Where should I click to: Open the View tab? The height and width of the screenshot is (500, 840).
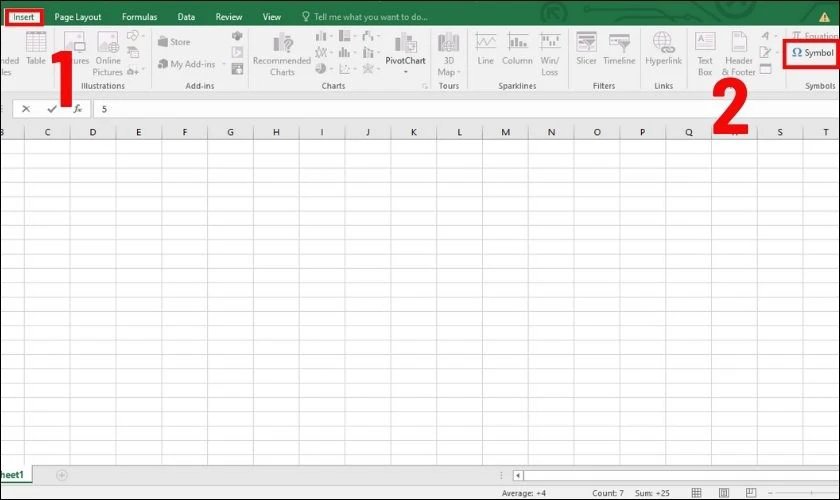tap(272, 17)
